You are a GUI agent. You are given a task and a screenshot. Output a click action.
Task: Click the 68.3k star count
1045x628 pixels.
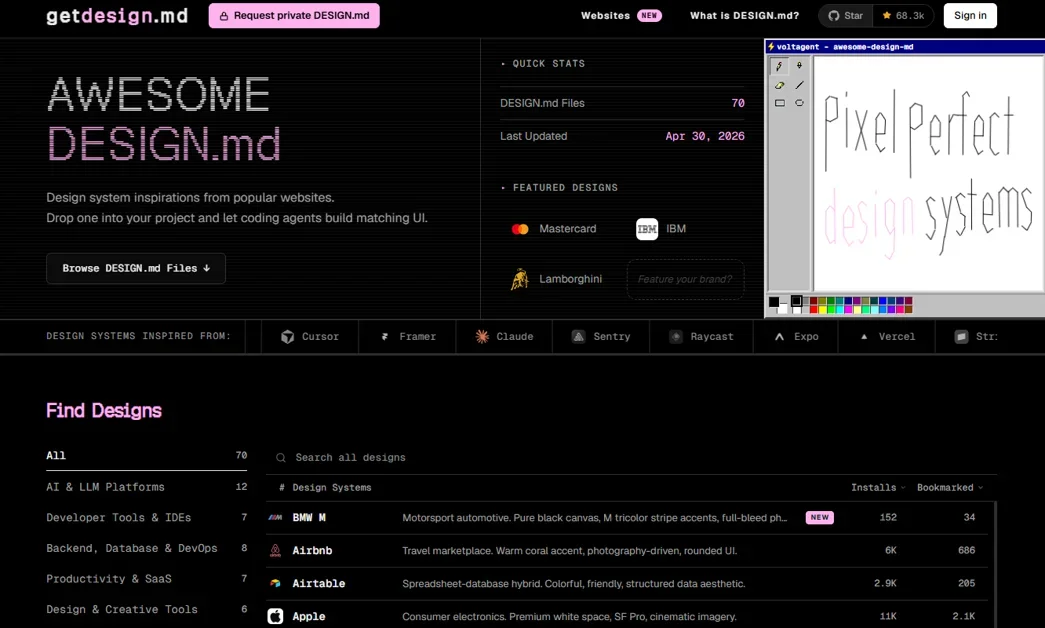[903, 15]
